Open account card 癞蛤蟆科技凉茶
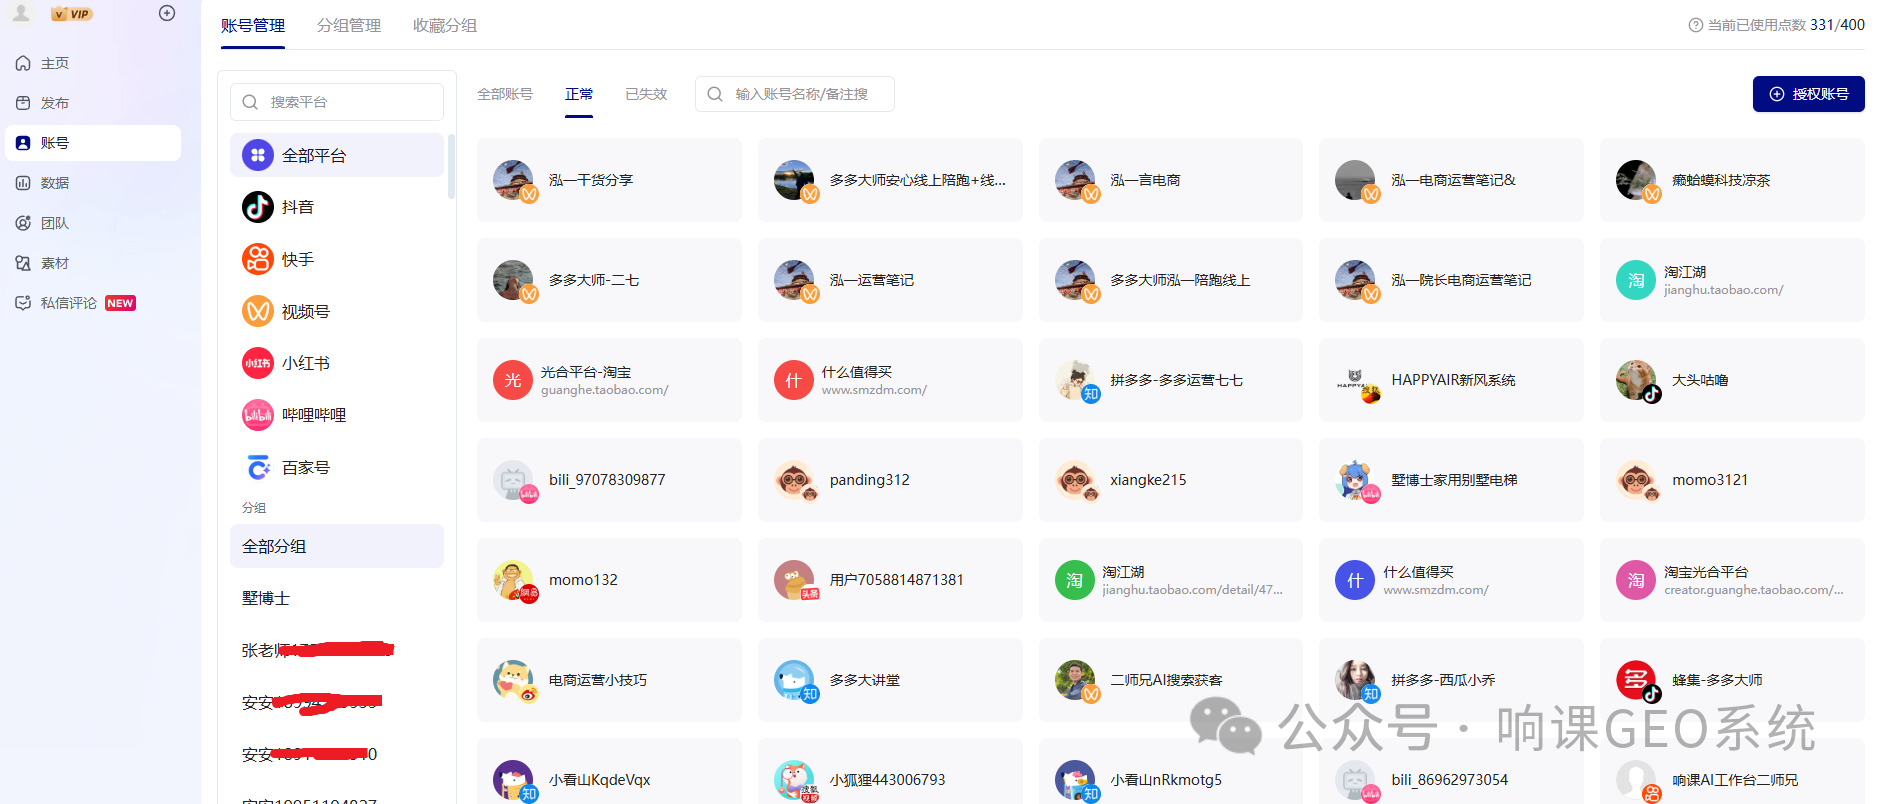This screenshot has height=804, width=1877. (x=1732, y=180)
